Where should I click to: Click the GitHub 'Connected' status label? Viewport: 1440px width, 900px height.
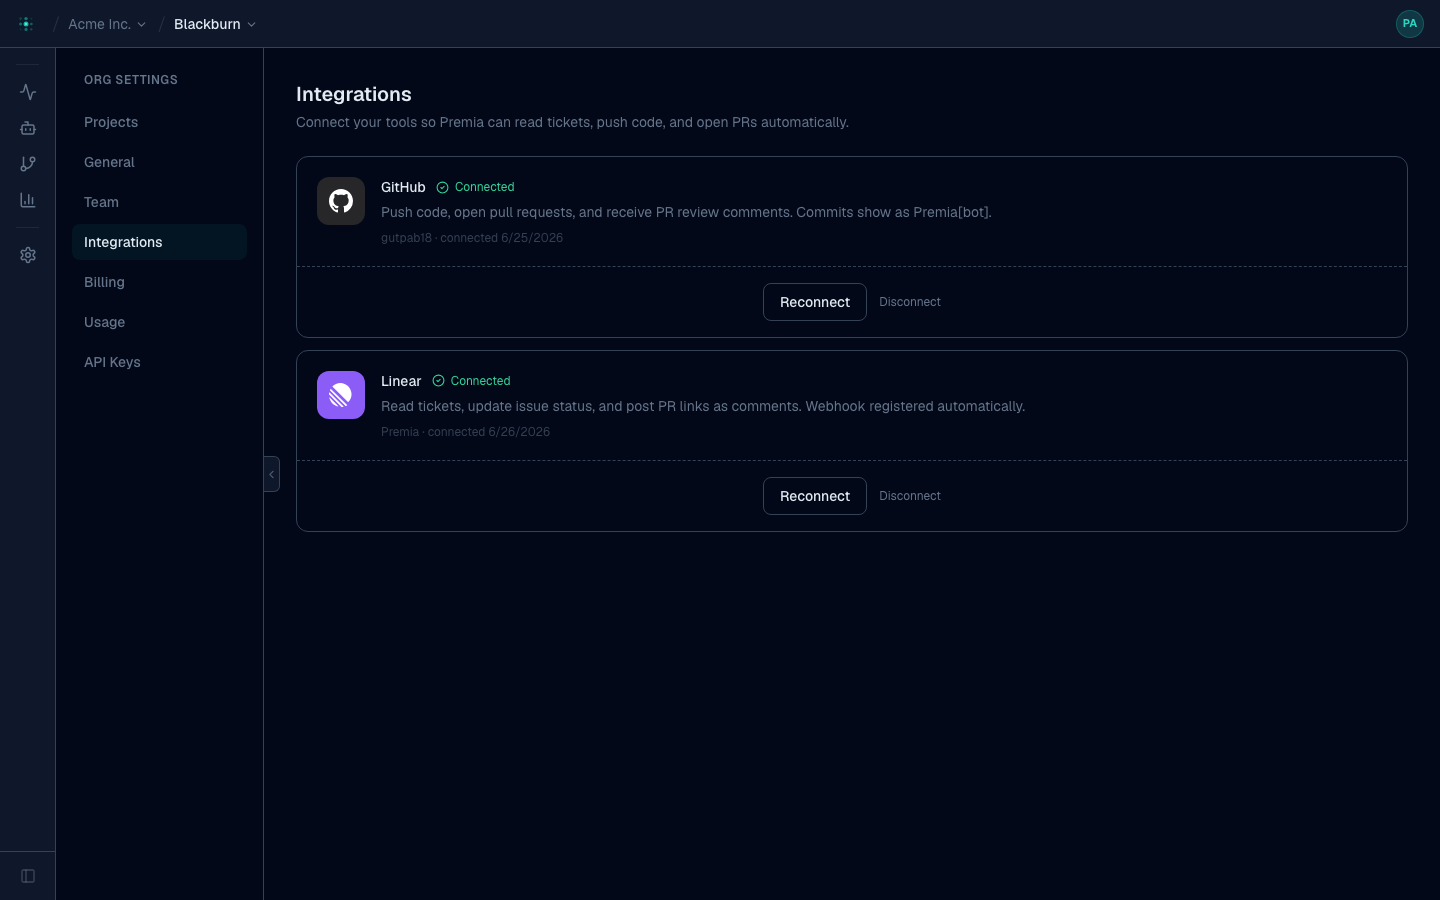pyautogui.click(x=484, y=187)
